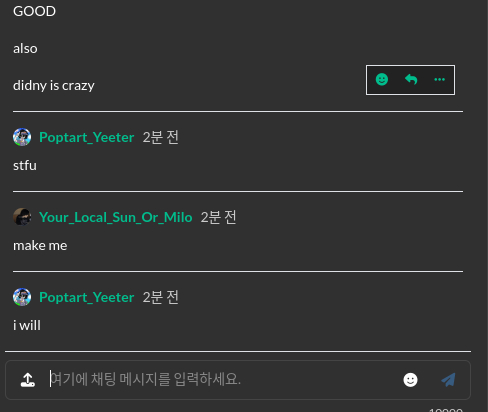Send the chat message with paper plane icon
The width and height of the screenshot is (488, 412).
[448, 380]
